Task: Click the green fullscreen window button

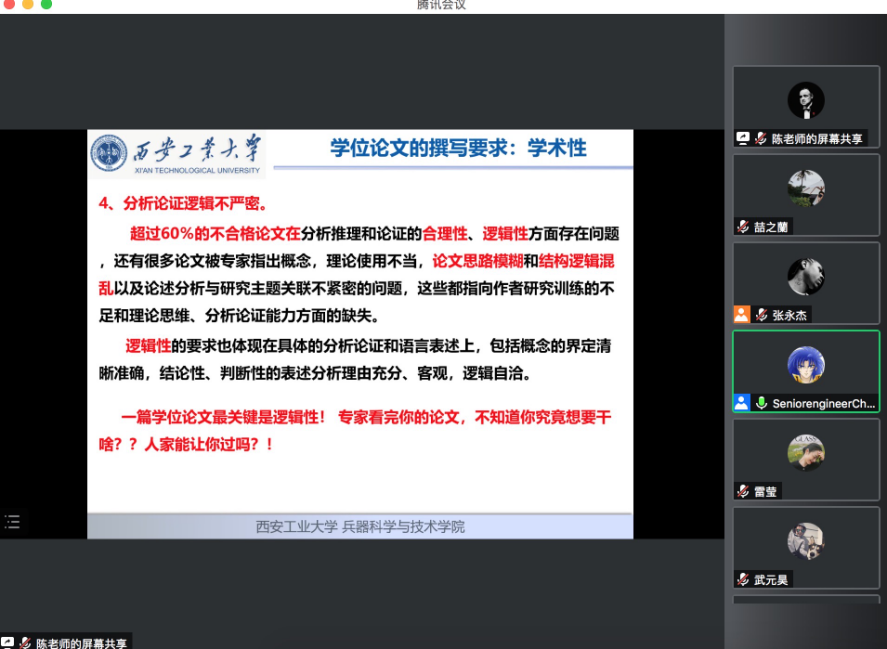Action: pos(46,5)
